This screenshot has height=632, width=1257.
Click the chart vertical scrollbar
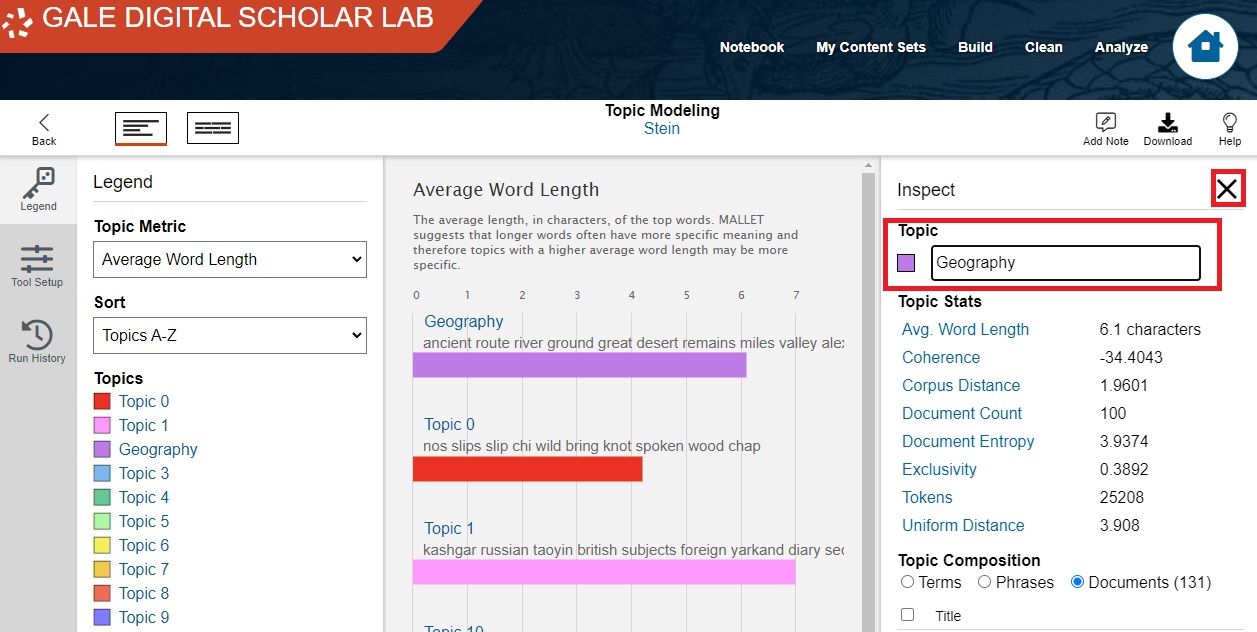point(867,400)
